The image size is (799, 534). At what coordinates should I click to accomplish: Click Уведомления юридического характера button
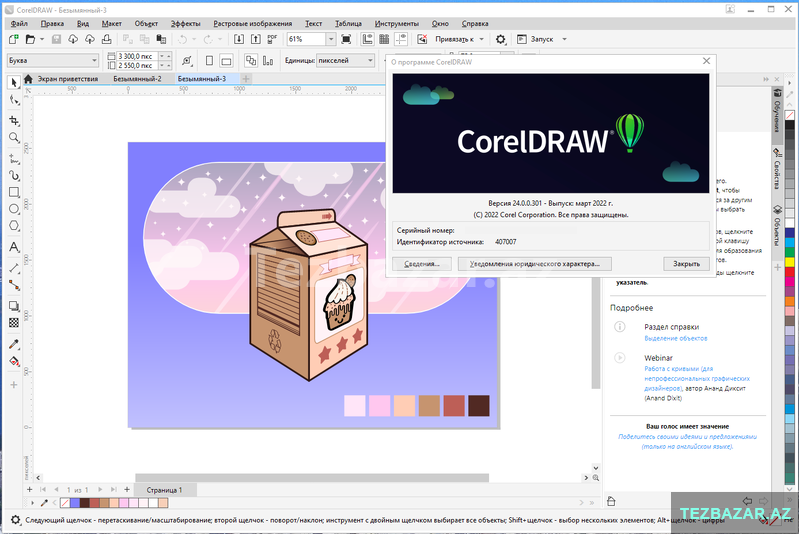click(x=535, y=264)
